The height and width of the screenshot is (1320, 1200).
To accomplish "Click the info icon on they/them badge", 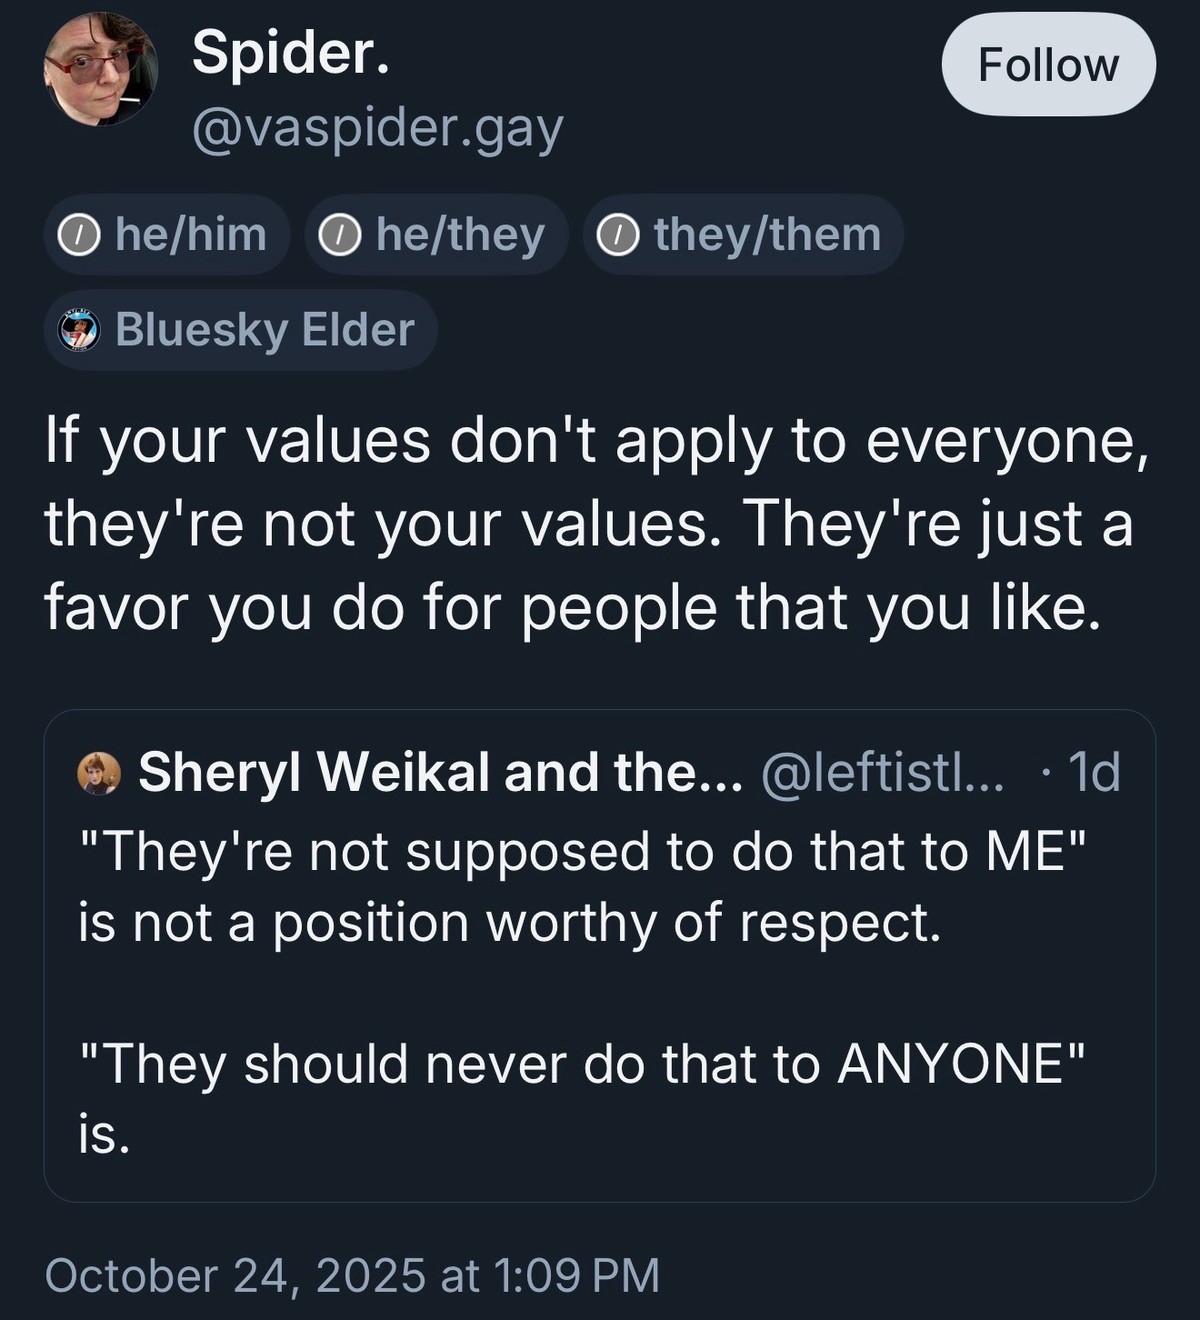I will click(x=620, y=234).
